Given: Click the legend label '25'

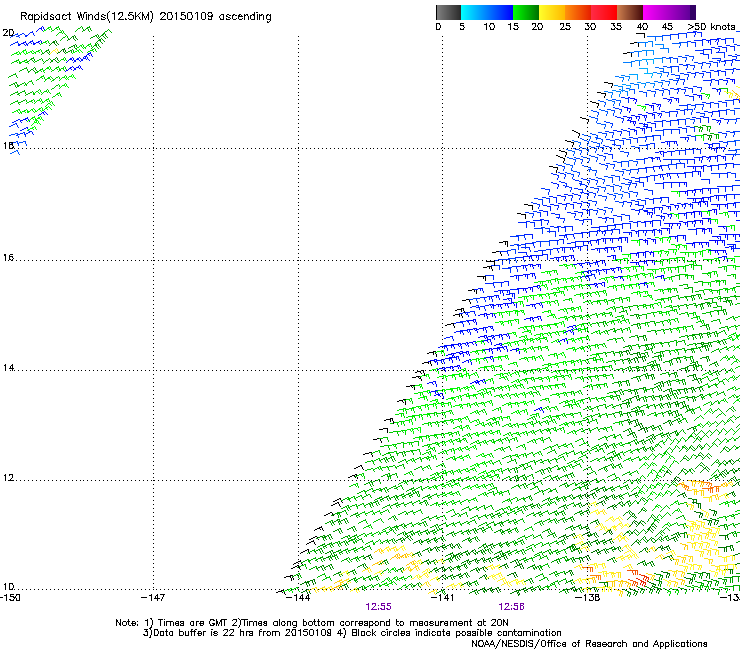Looking at the screenshot, I should 565,27.
